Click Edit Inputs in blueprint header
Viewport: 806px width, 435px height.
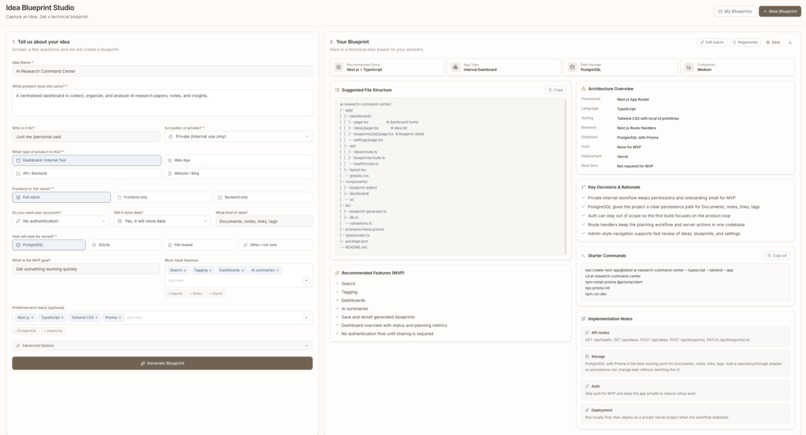(x=712, y=42)
